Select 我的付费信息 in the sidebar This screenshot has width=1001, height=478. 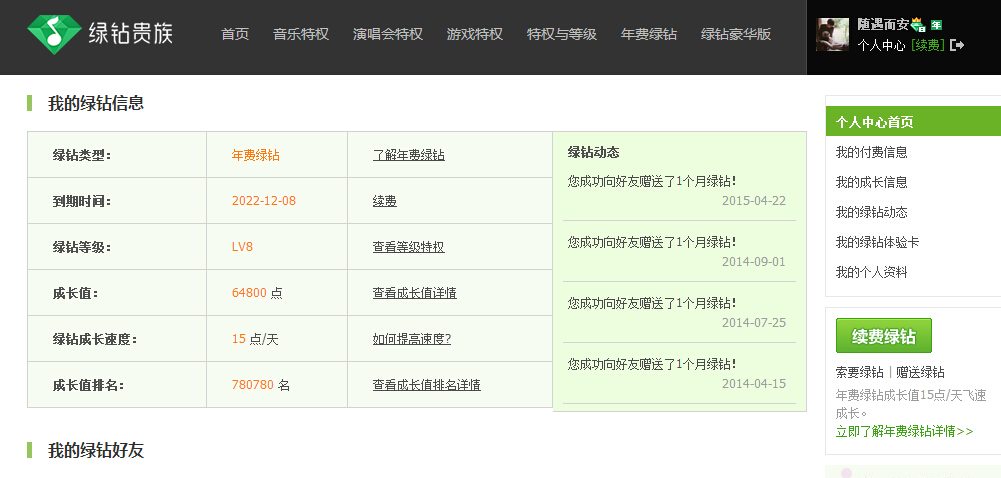[871, 152]
